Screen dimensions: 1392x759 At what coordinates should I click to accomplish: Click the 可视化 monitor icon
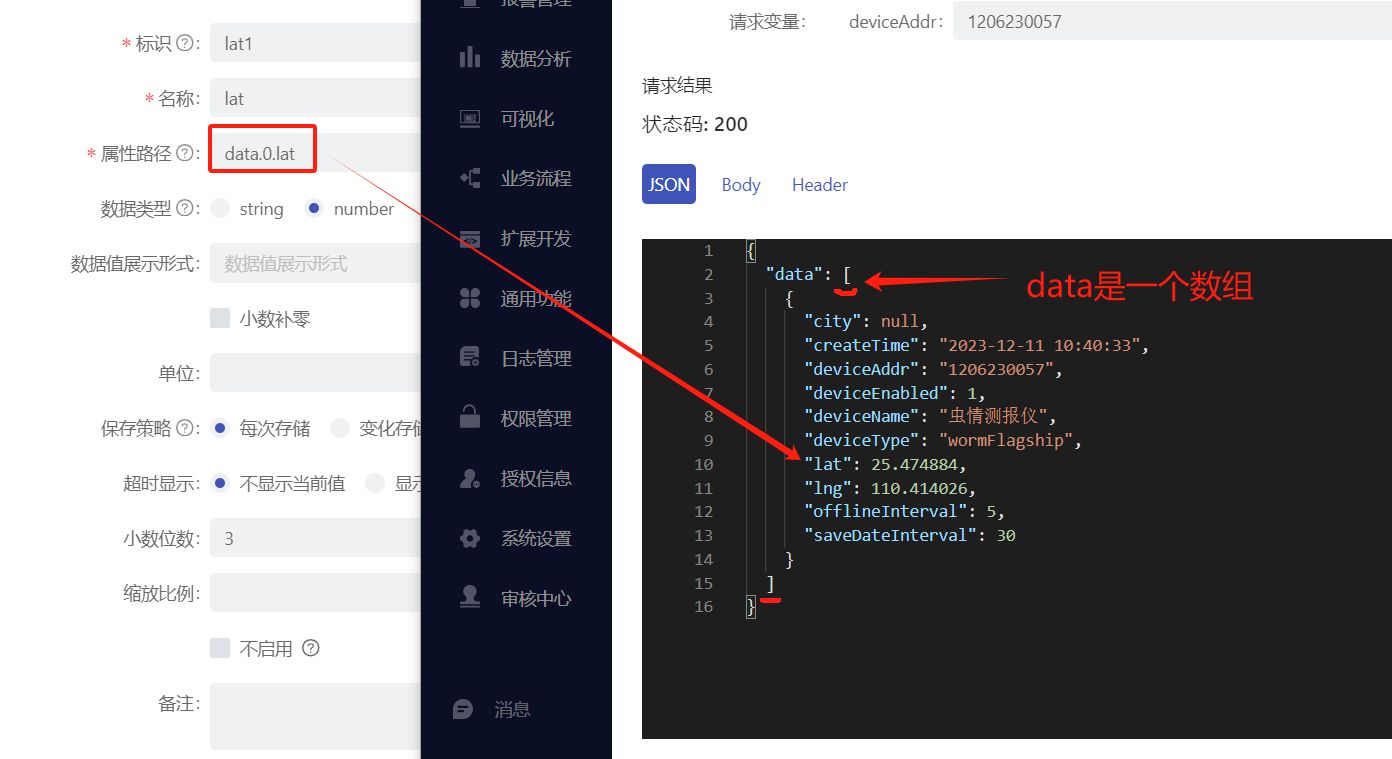tap(470, 118)
